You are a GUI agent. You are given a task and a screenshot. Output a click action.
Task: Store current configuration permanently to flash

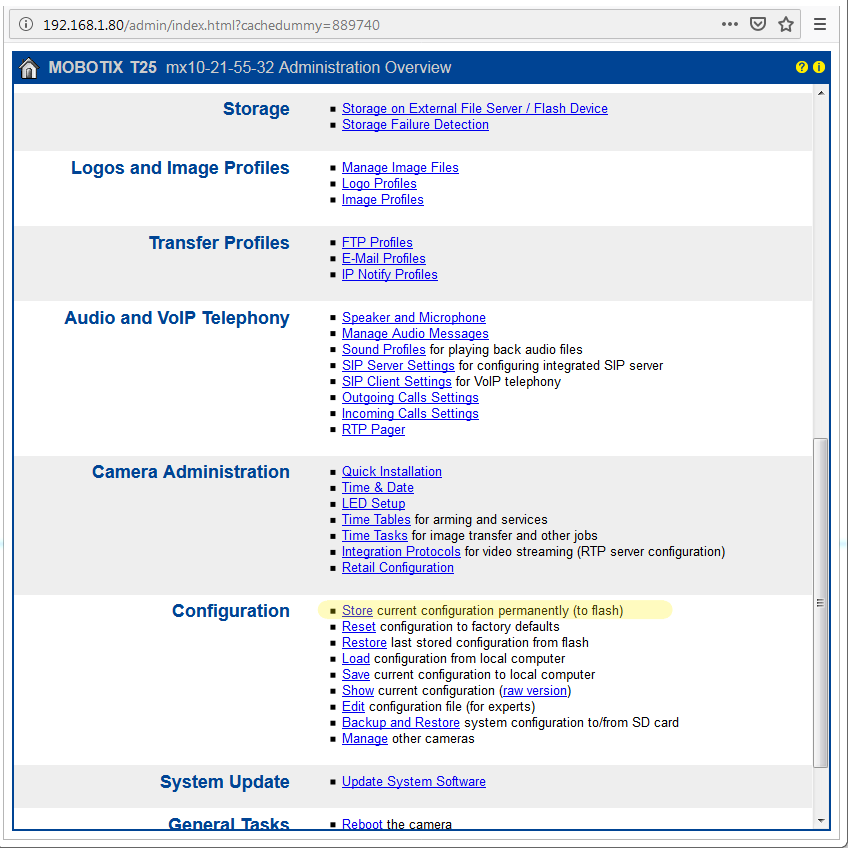[357, 610]
